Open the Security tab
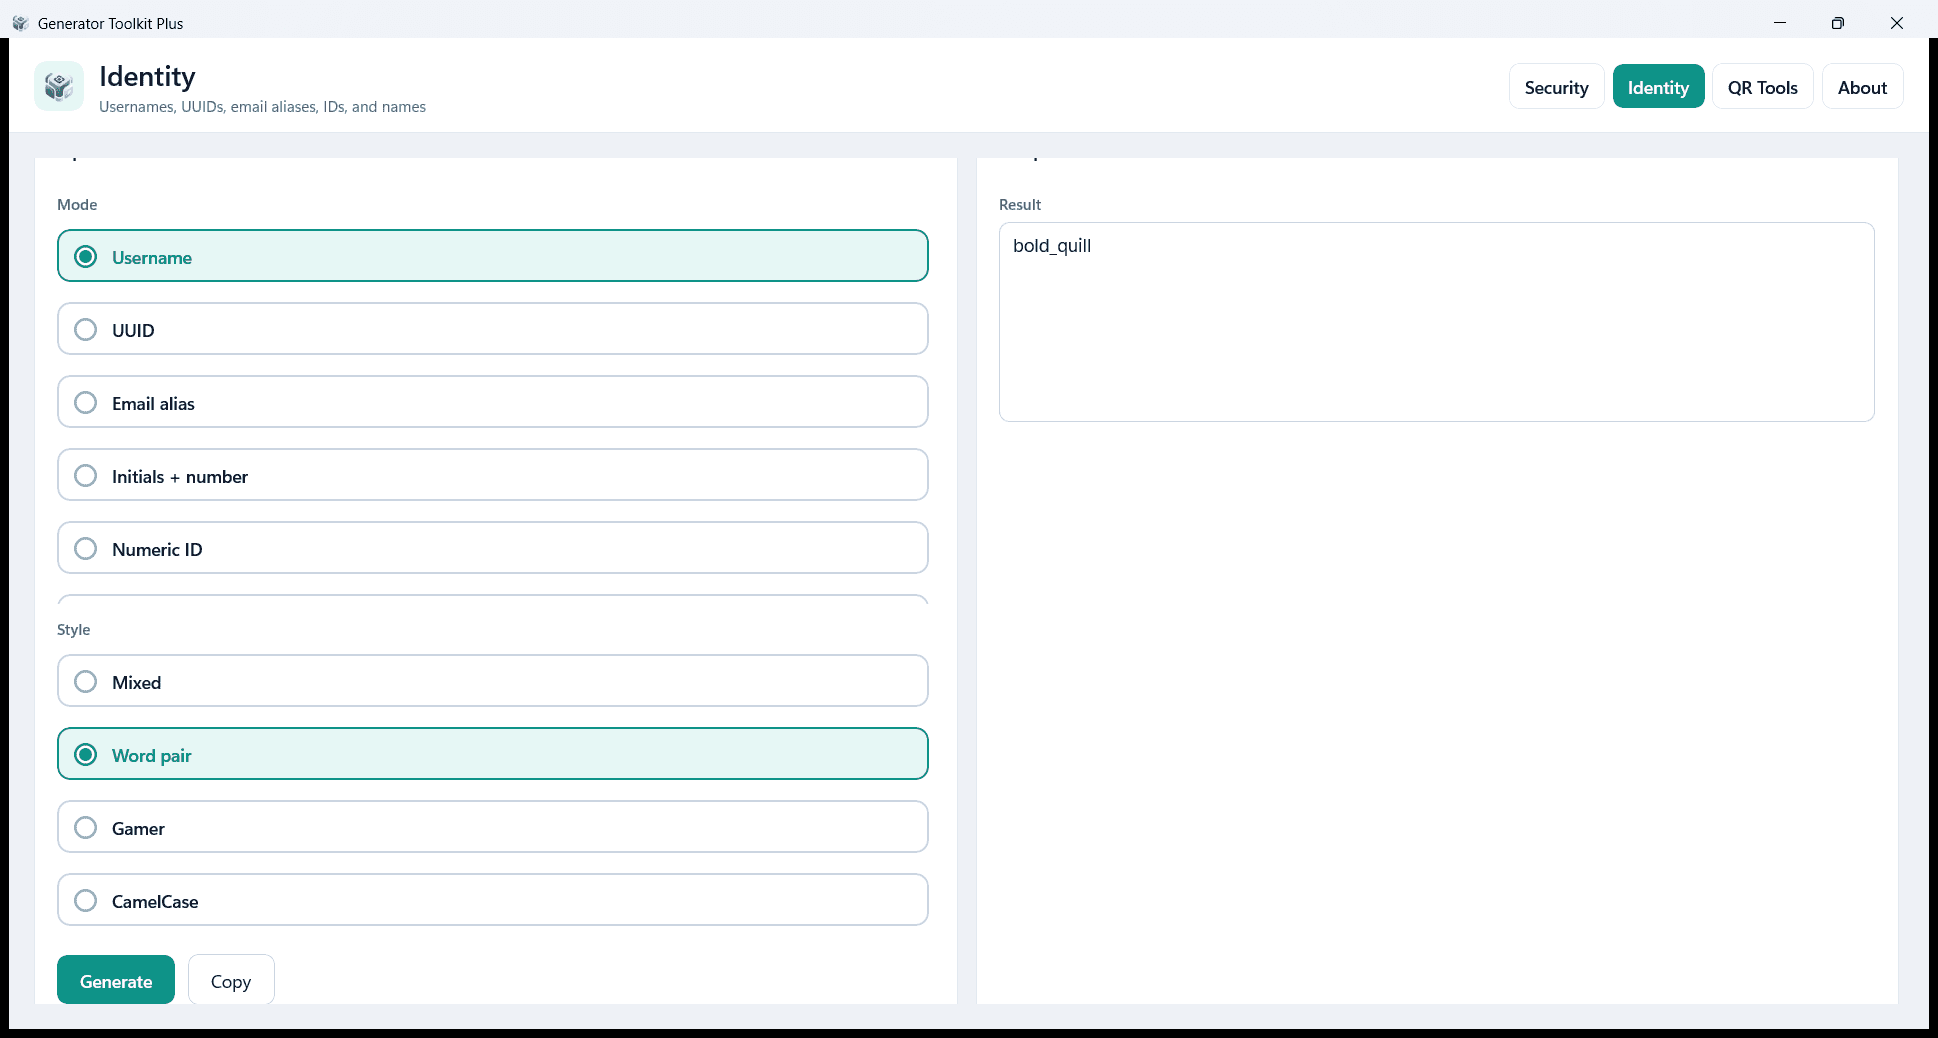Image resolution: width=1938 pixels, height=1038 pixels. point(1556,87)
